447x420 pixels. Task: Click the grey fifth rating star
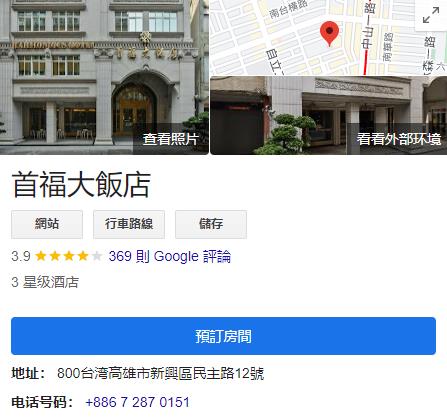[97, 256]
